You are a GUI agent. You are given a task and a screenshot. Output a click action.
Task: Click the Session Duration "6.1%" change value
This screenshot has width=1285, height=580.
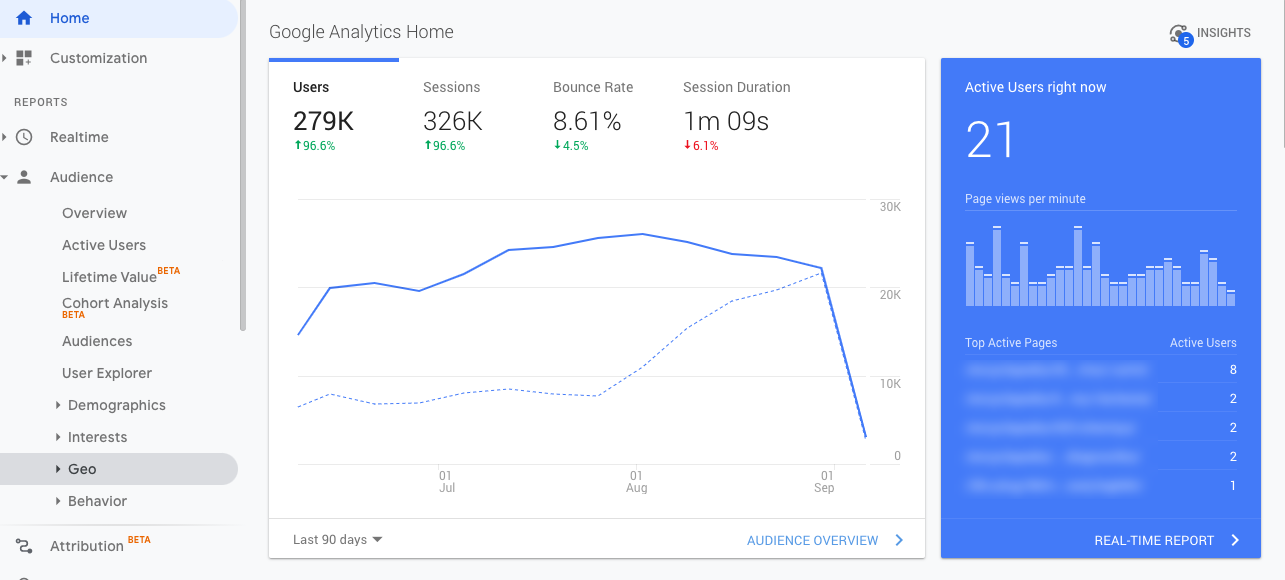[x=705, y=146]
